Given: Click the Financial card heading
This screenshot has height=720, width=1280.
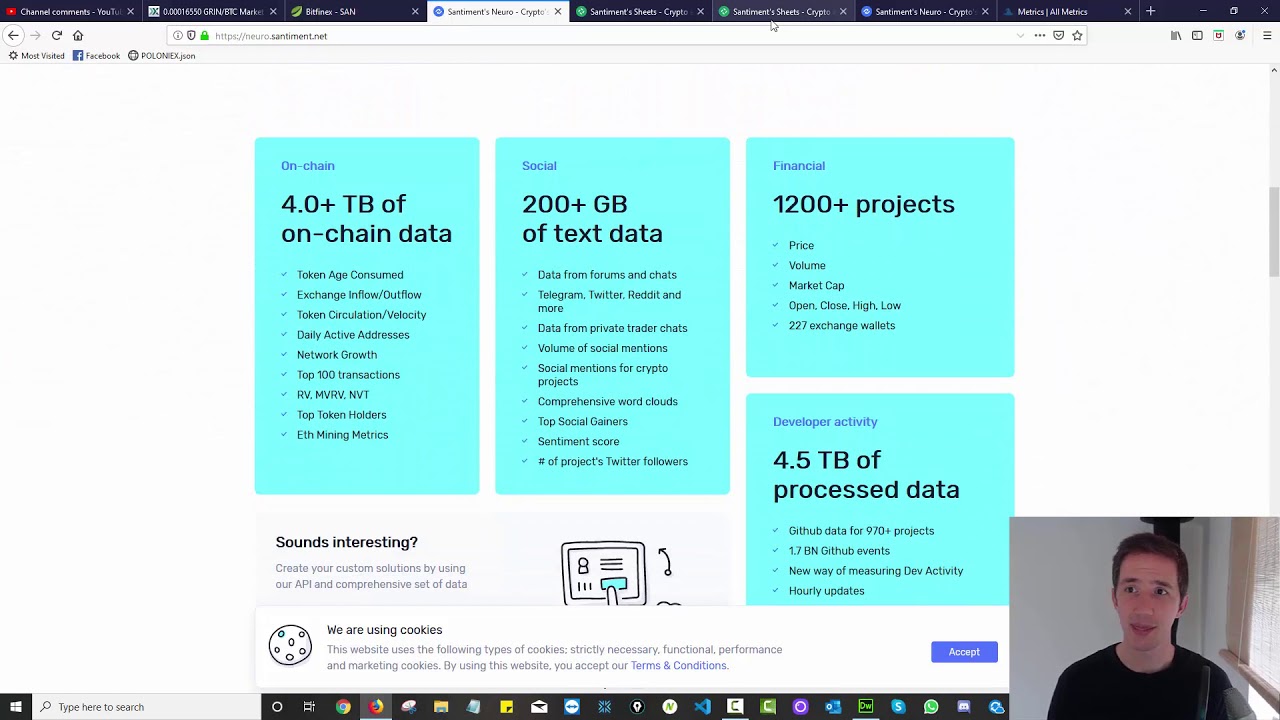Looking at the screenshot, I should [799, 166].
